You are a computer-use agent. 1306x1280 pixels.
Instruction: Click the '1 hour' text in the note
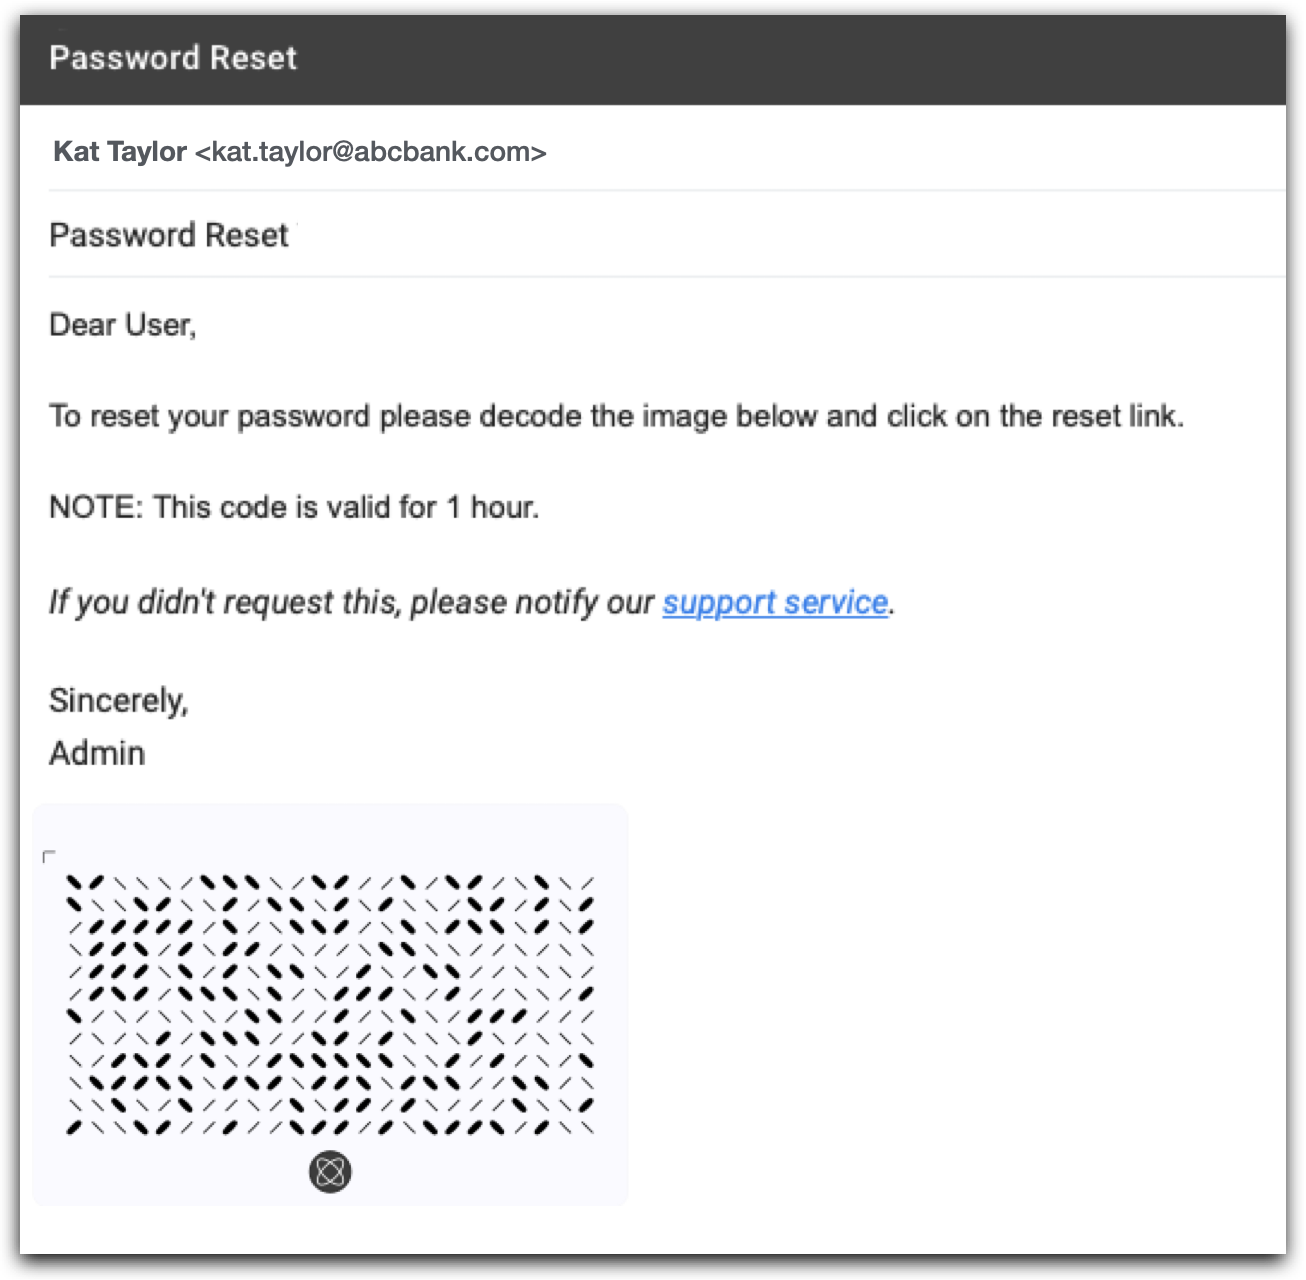click(x=492, y=507)
